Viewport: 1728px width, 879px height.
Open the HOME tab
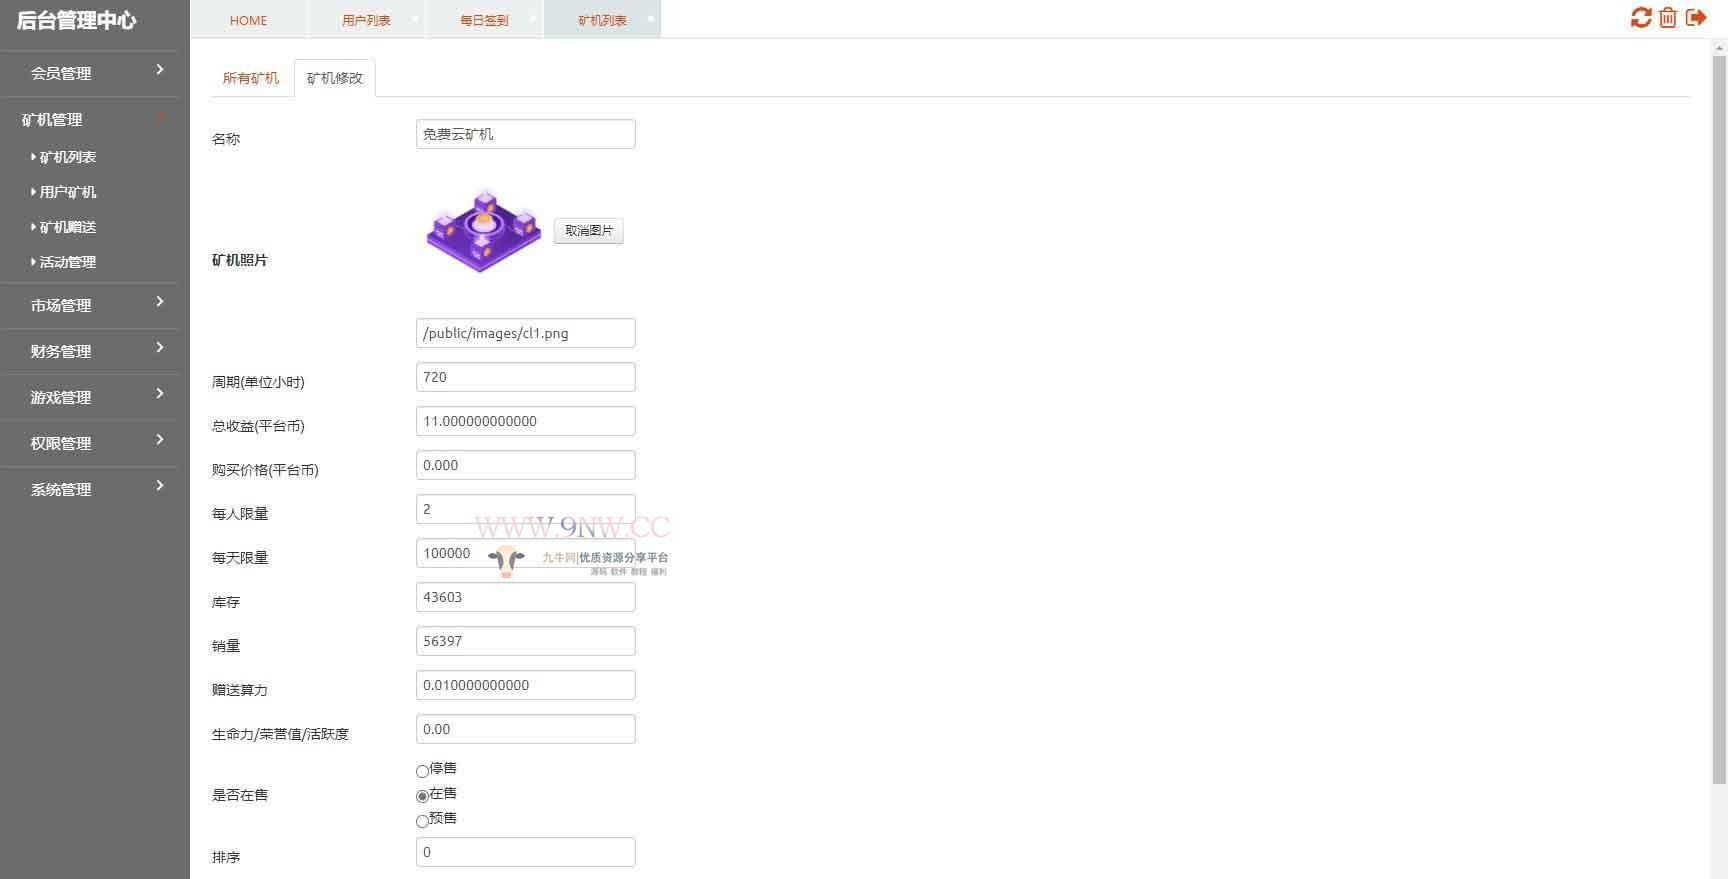coord(248,20)
